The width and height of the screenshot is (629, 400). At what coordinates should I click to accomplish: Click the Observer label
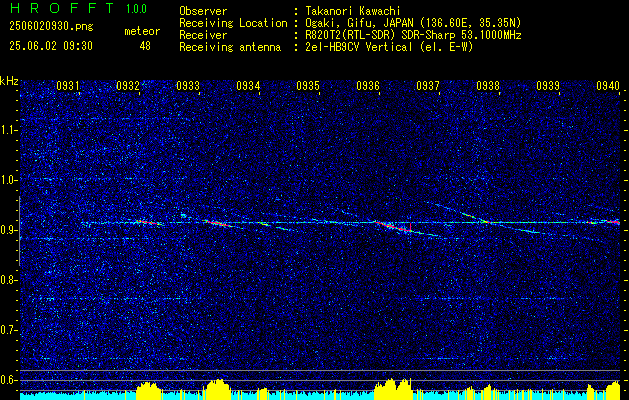[203, 11]
